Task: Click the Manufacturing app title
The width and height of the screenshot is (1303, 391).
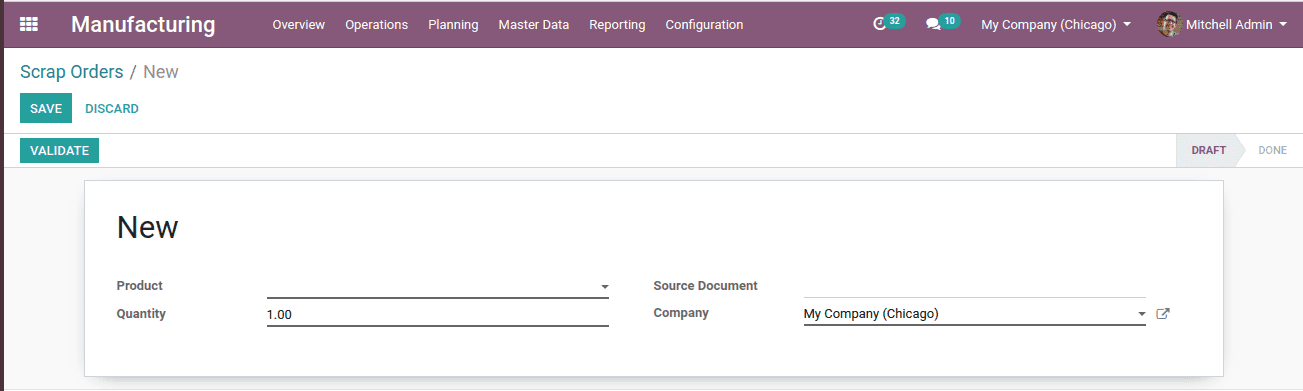Action: coord(143,24)
